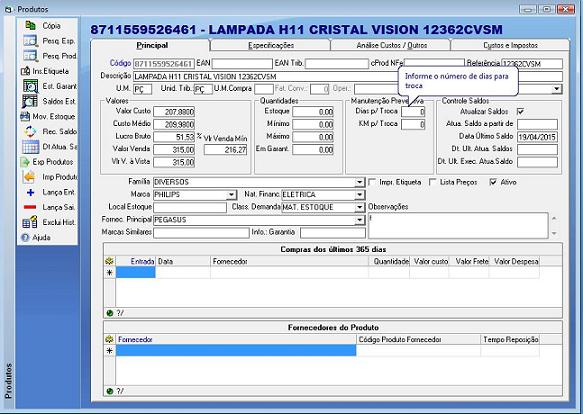Sort Compras grid by Data column
The image size is (583, 414).
point(183,261)
